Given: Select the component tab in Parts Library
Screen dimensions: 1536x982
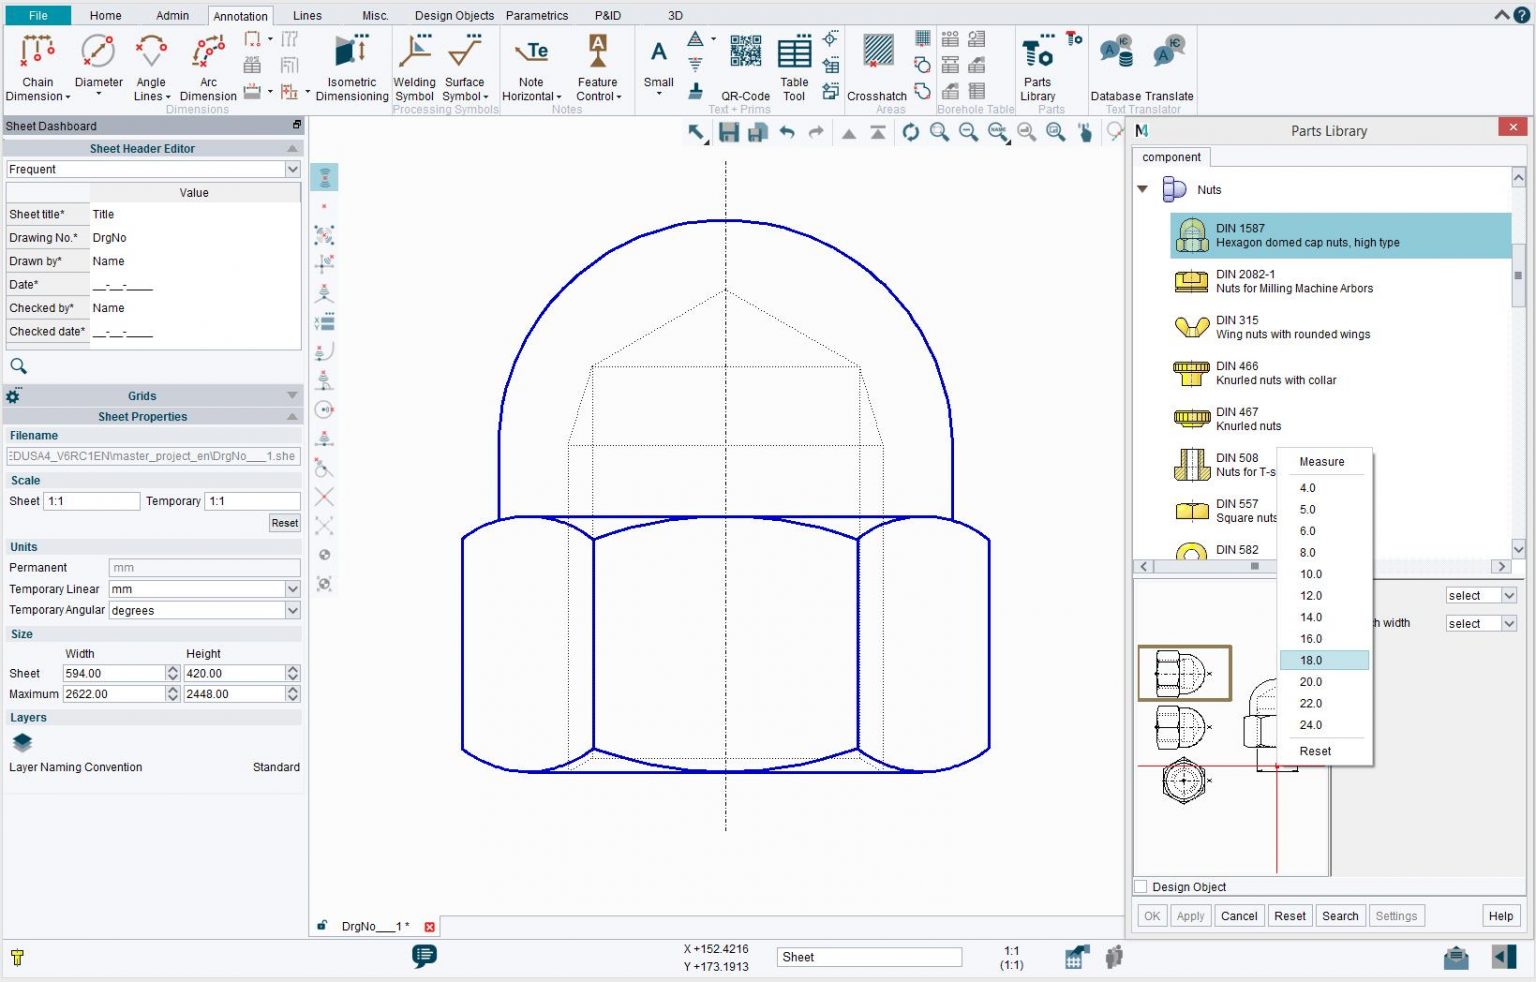Looking at the screenshot, I should pyautogui.click(x=1171, y=157).
